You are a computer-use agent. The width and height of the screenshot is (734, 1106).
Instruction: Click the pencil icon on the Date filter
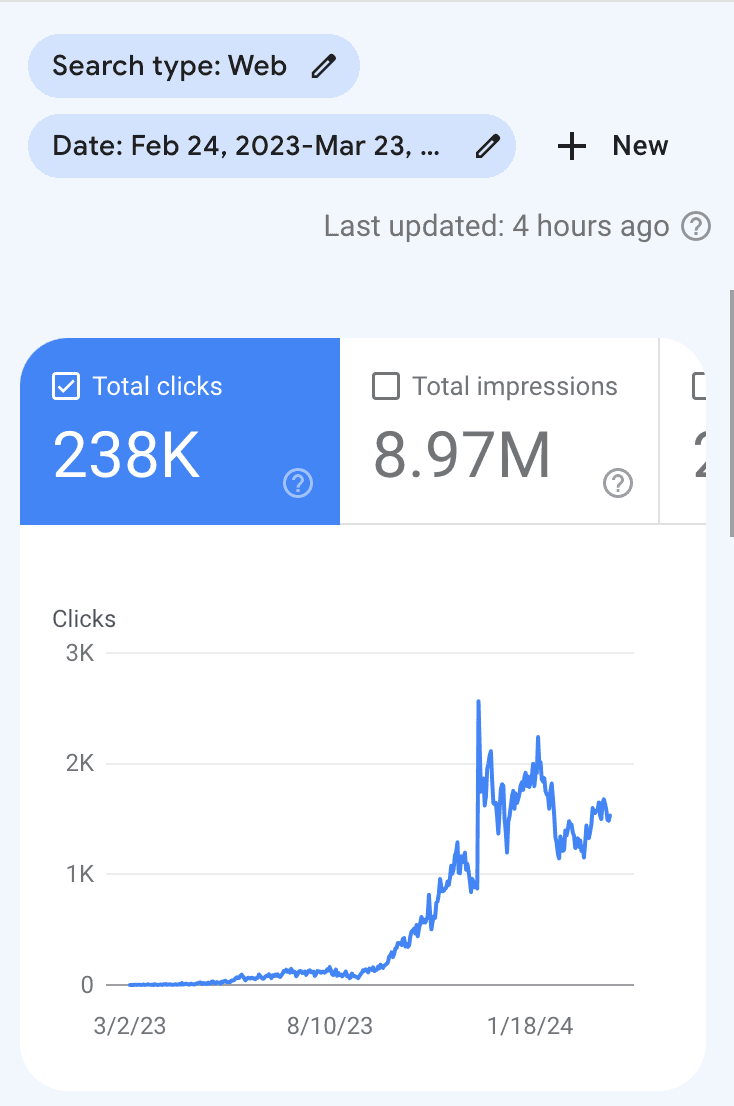[487, 146]
